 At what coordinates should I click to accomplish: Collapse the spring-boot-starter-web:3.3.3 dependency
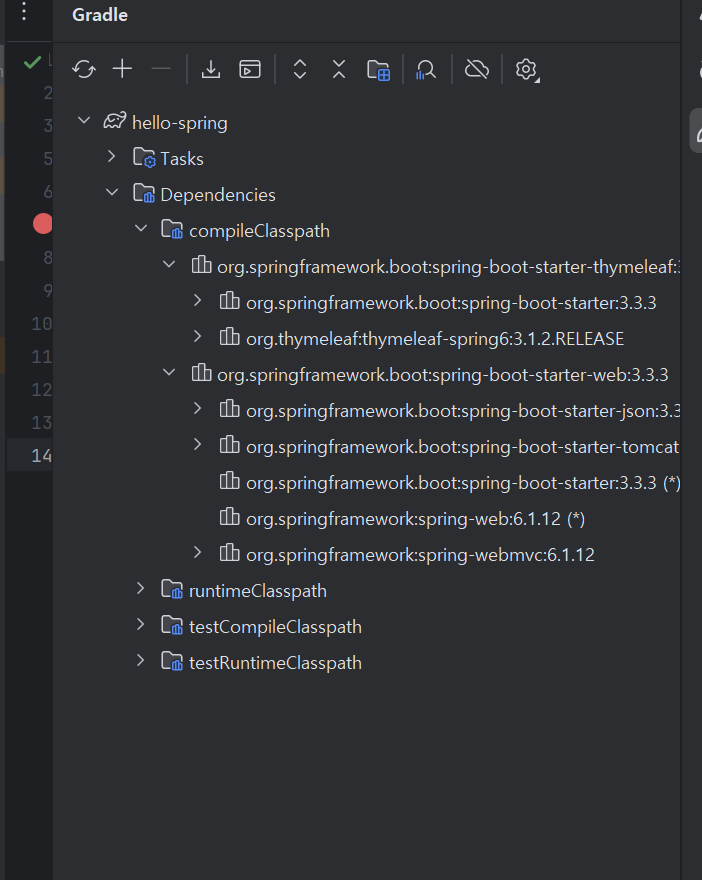tap(169, 372)
